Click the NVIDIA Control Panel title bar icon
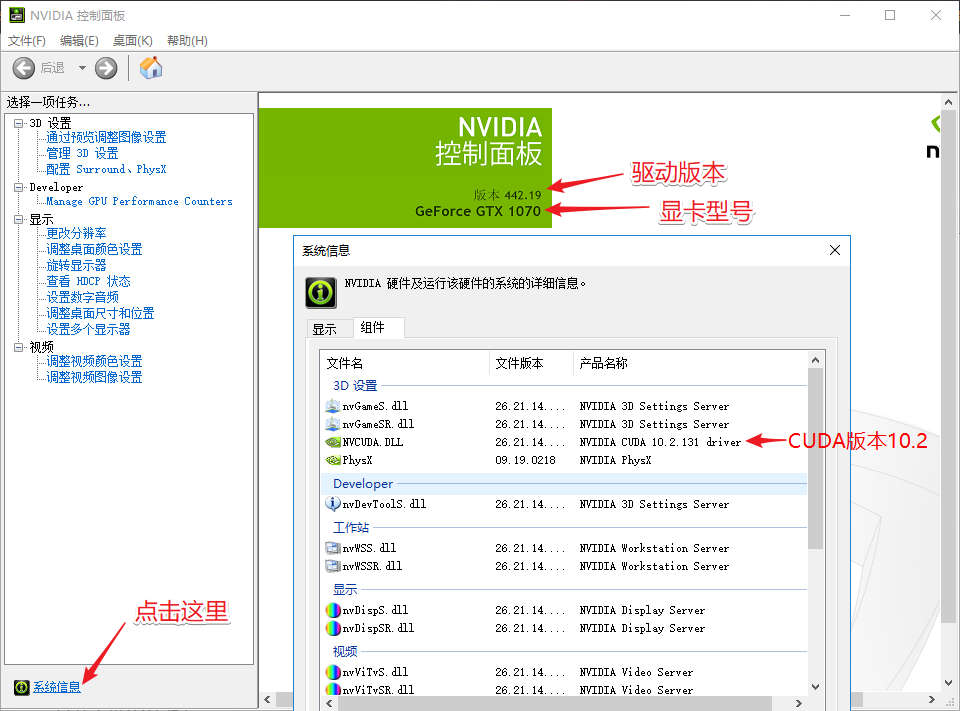 coord(17,15)
